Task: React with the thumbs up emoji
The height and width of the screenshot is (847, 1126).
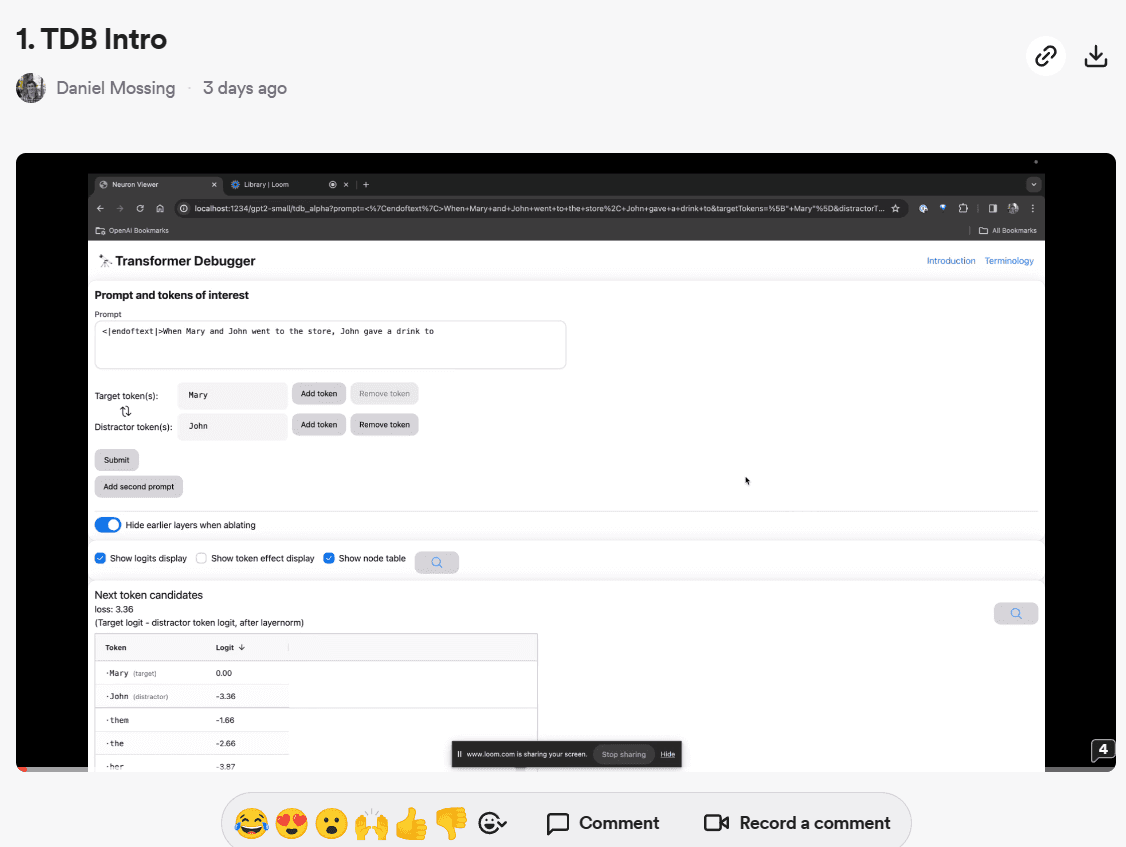Action: pyautogui.click(x=411, y=823)
